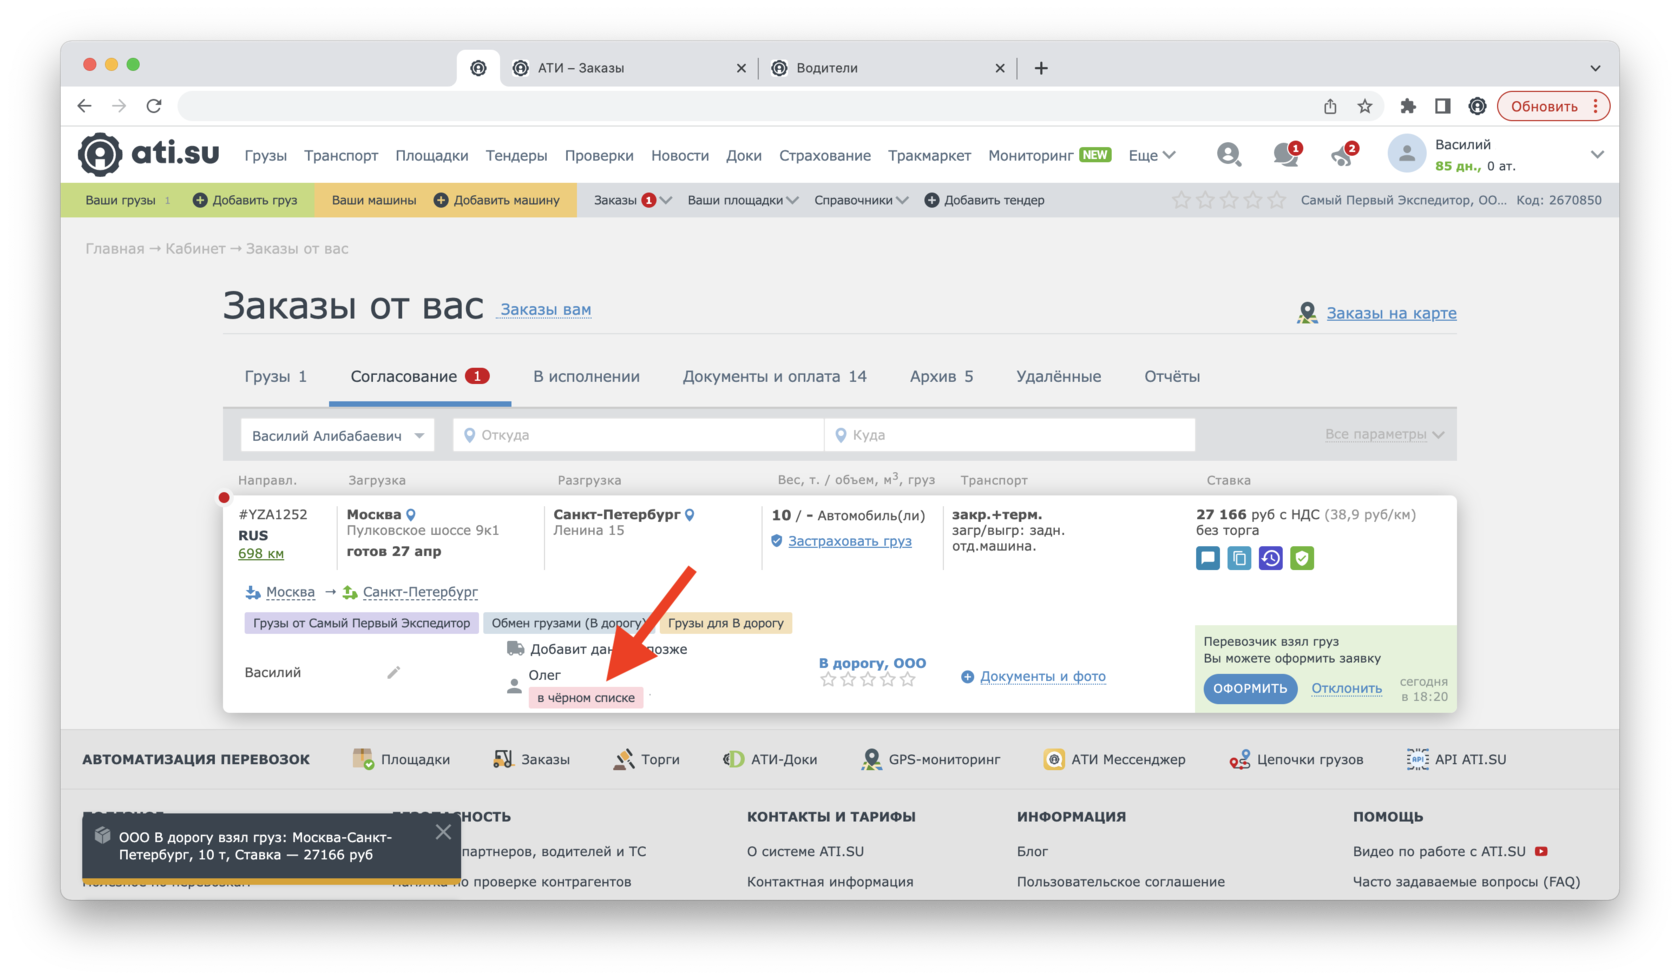Click the Куда input field
1680x980 pixels.
pyautogui.click(x=1010, y=435)
